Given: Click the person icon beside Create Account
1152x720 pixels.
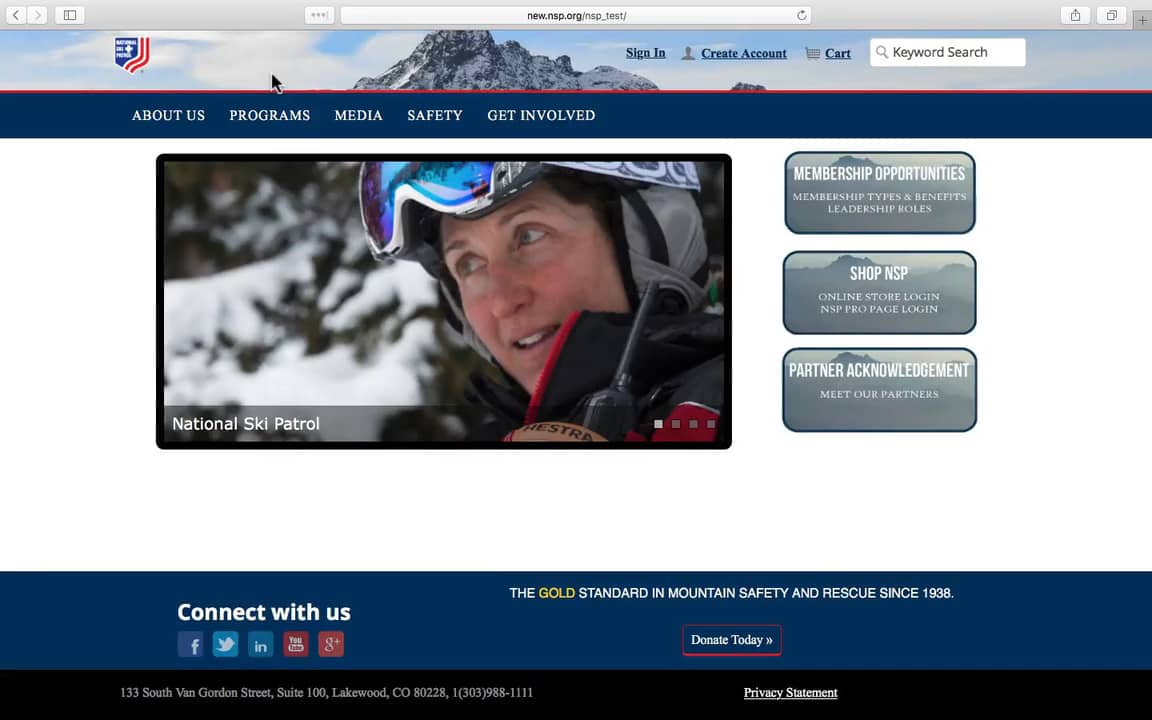Looking at the screenshot, I should click(688, 53).
